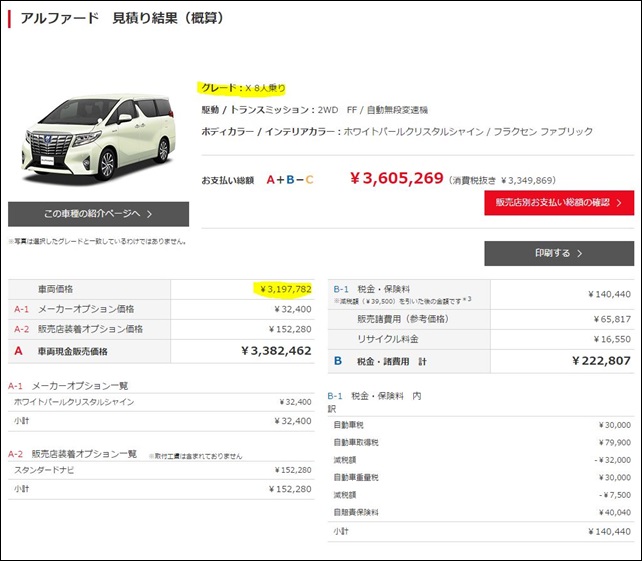This screenshot has width=642, height=561.
Task: Click the A-2 販売店装着オプション価格 row label
Action: click(x=79, y=329)
